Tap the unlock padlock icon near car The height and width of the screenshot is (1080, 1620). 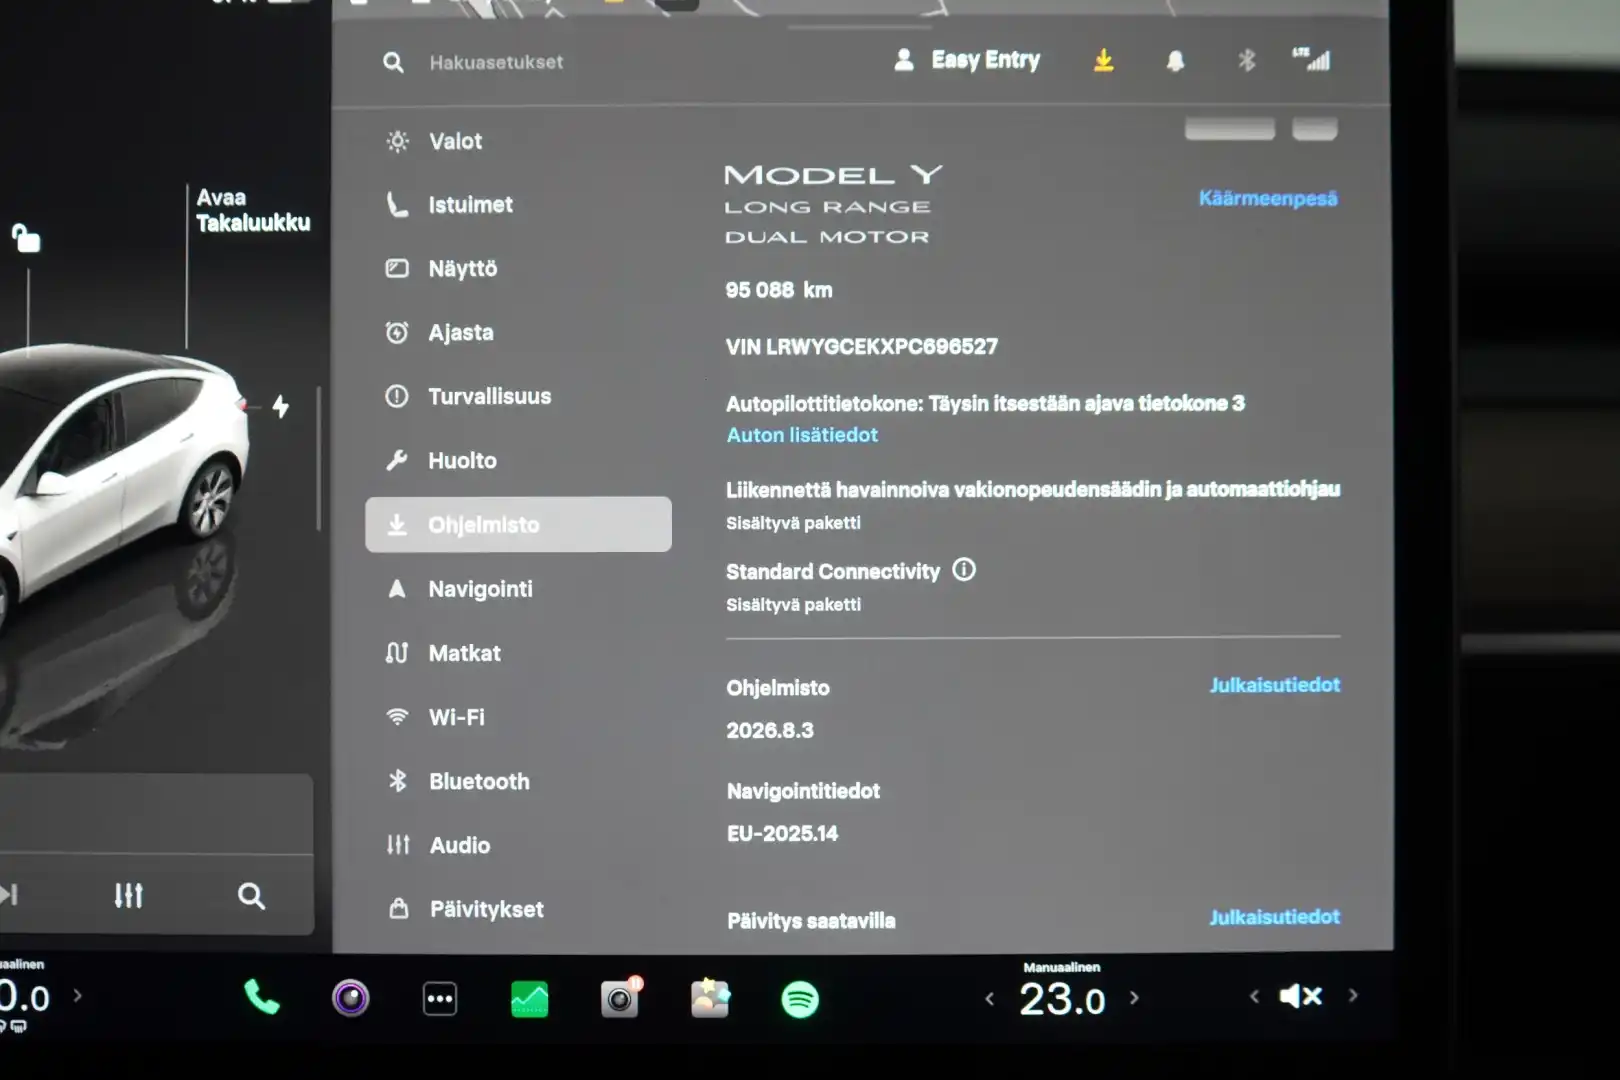(26, 238)
